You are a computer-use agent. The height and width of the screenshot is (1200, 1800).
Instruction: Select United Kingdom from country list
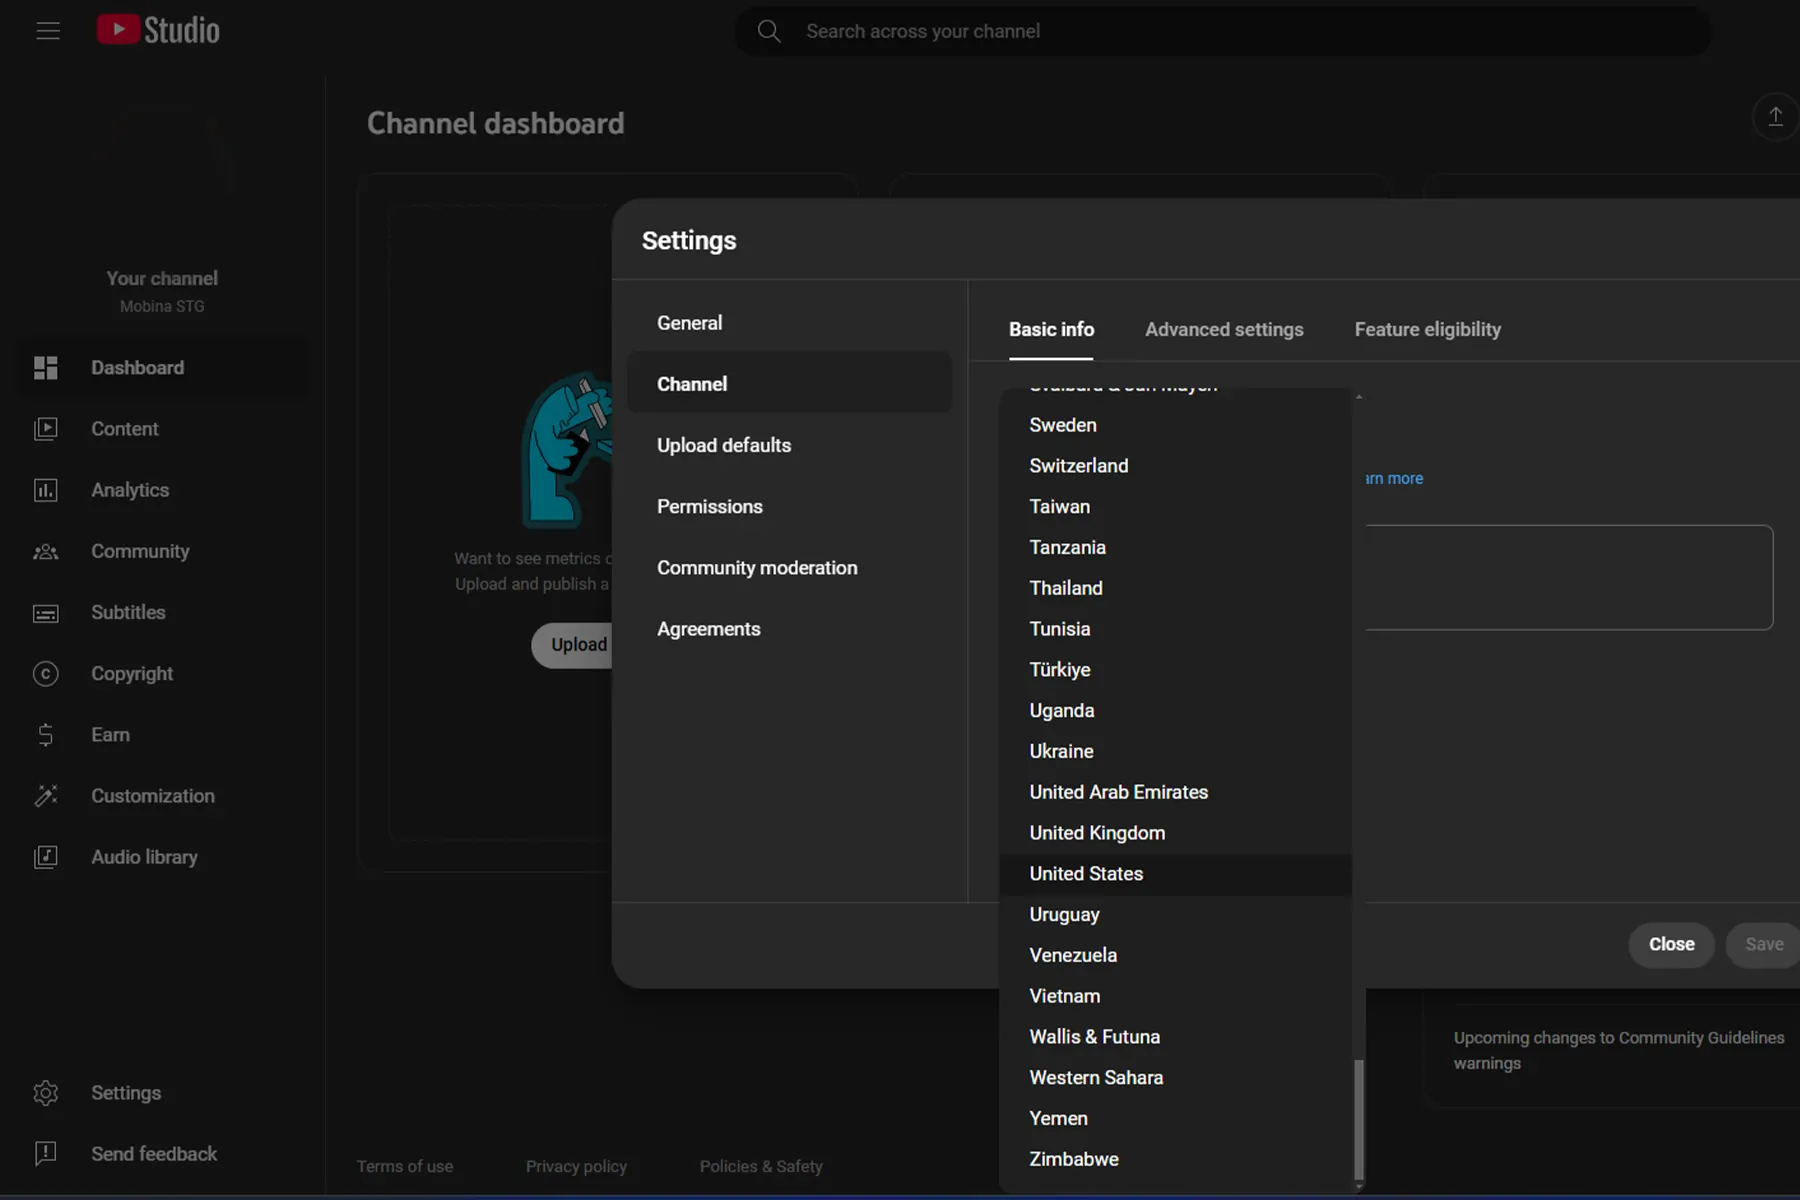coord(1097,833)
